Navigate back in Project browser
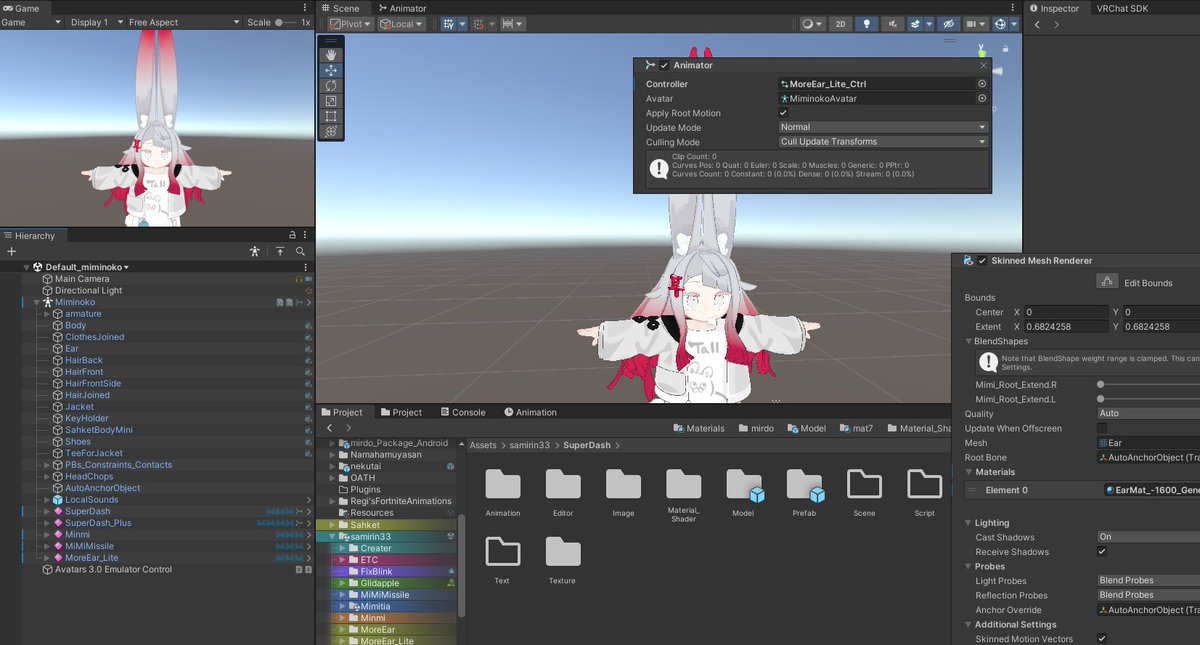Screen dimensions: 1200x645 coord(329,428)
